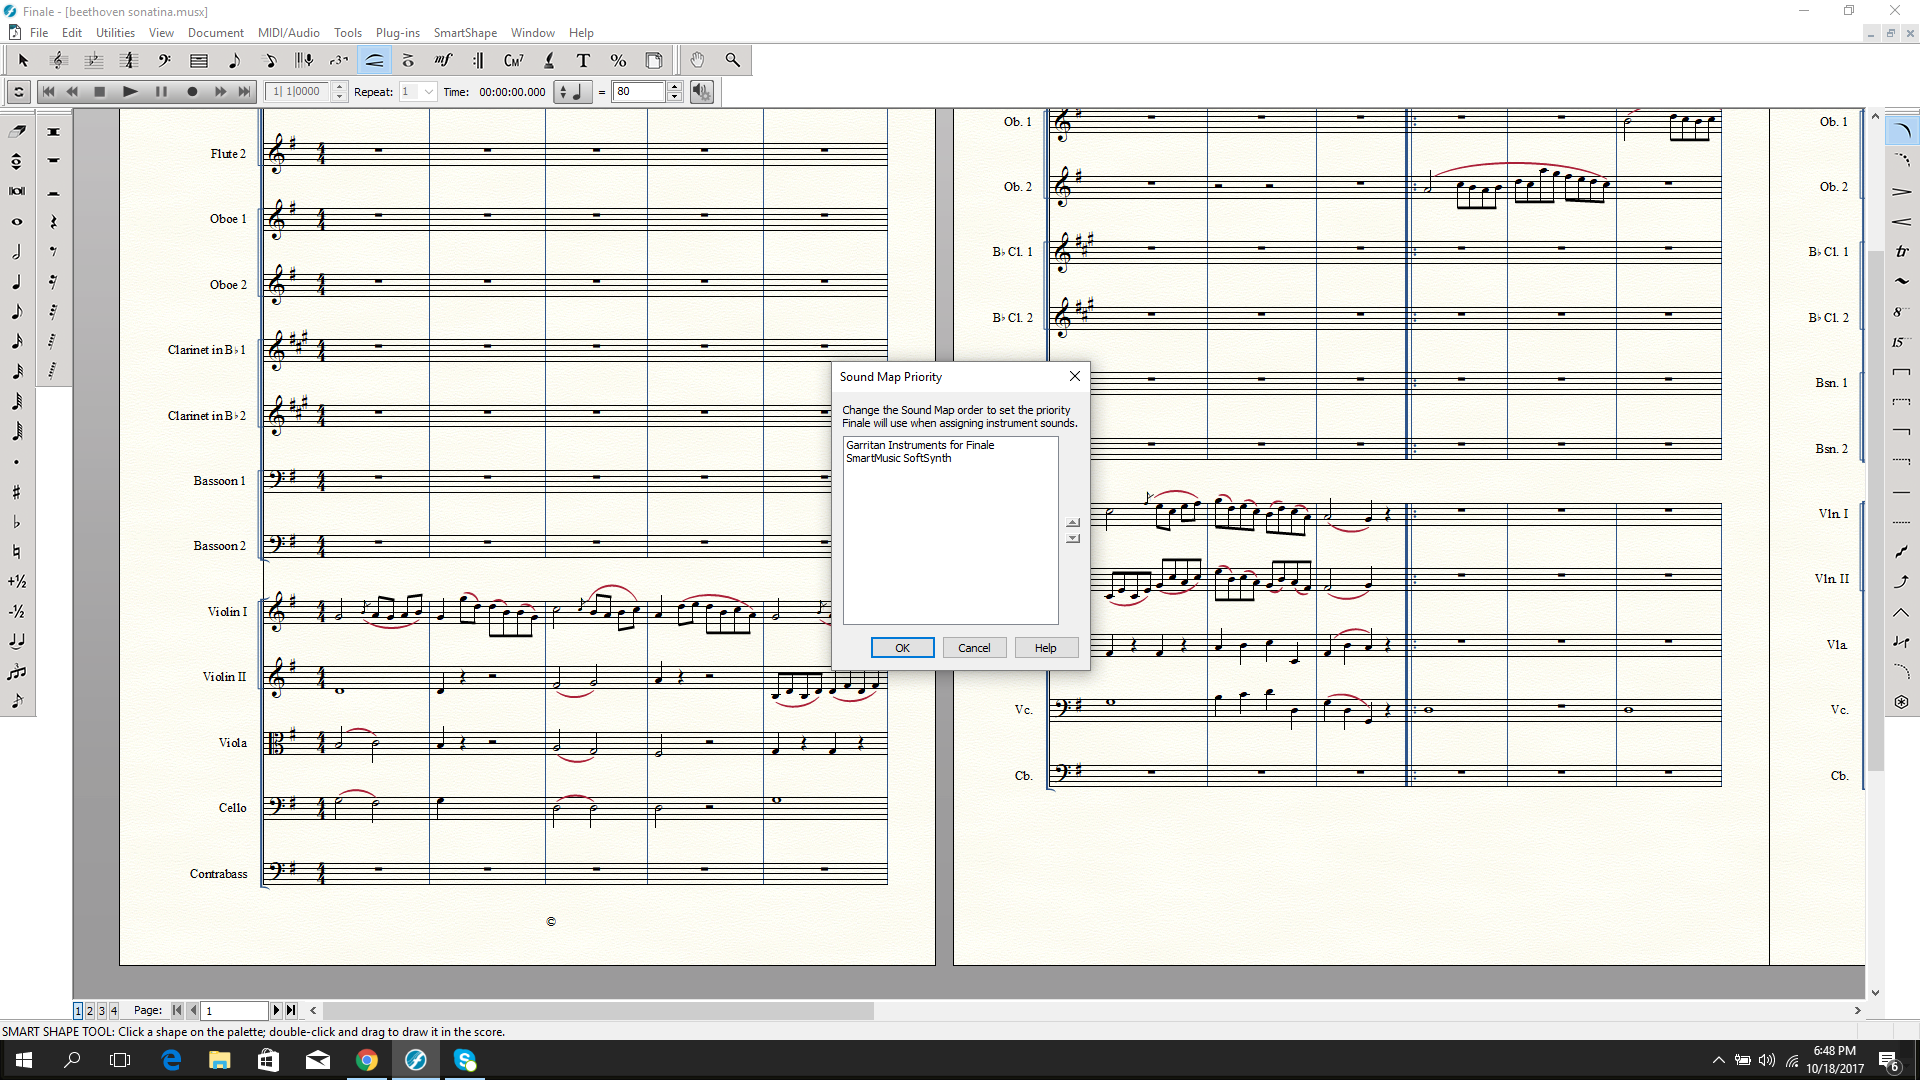1920x1080 pixels.
Task: Switch to layer 2
Action: pyautogui.click(x=90, y=1011)
